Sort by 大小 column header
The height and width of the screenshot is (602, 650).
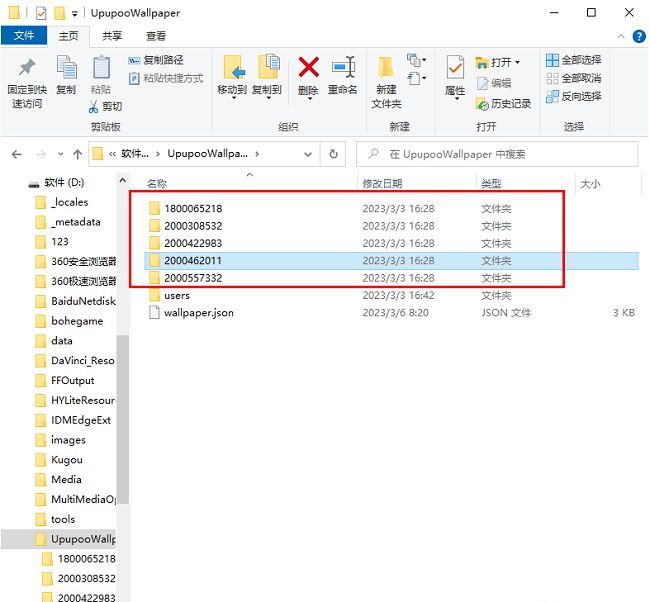click(x=590, y=184)
